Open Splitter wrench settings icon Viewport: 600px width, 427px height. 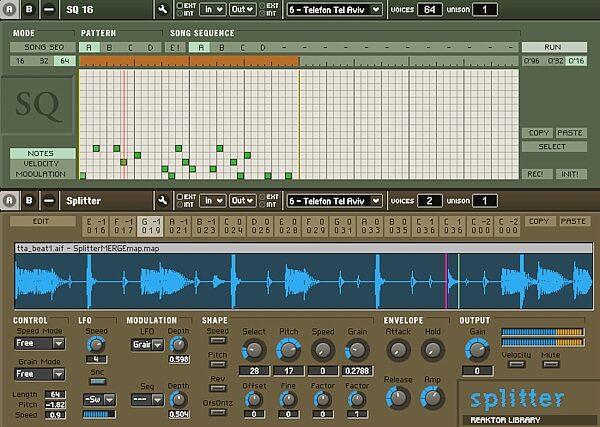tap(163, 200)
